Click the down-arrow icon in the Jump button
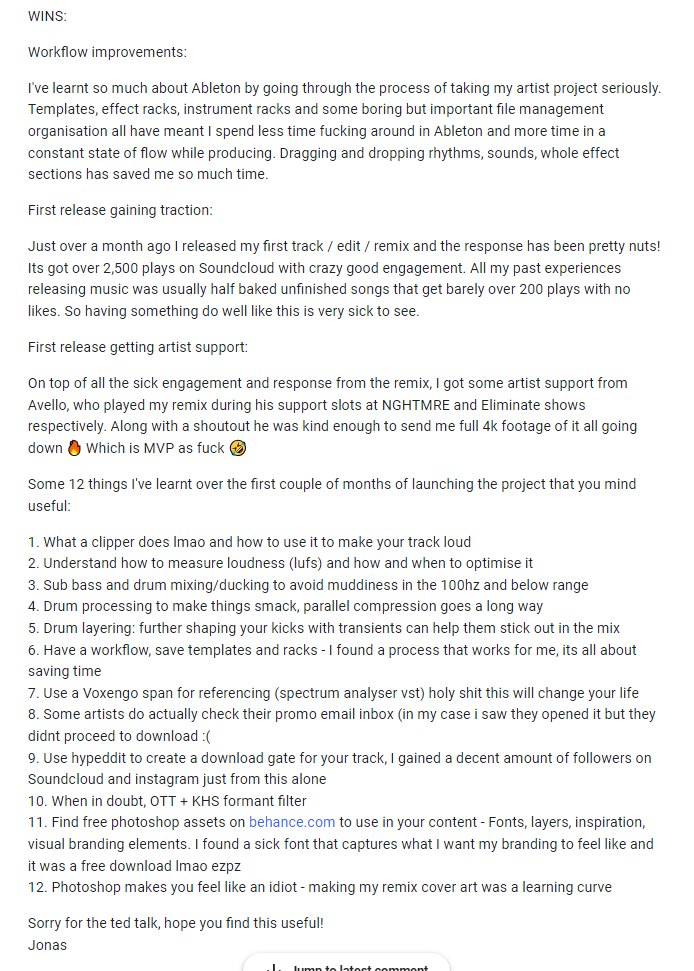This screenshot has height=971, width=694. [273, 967]
